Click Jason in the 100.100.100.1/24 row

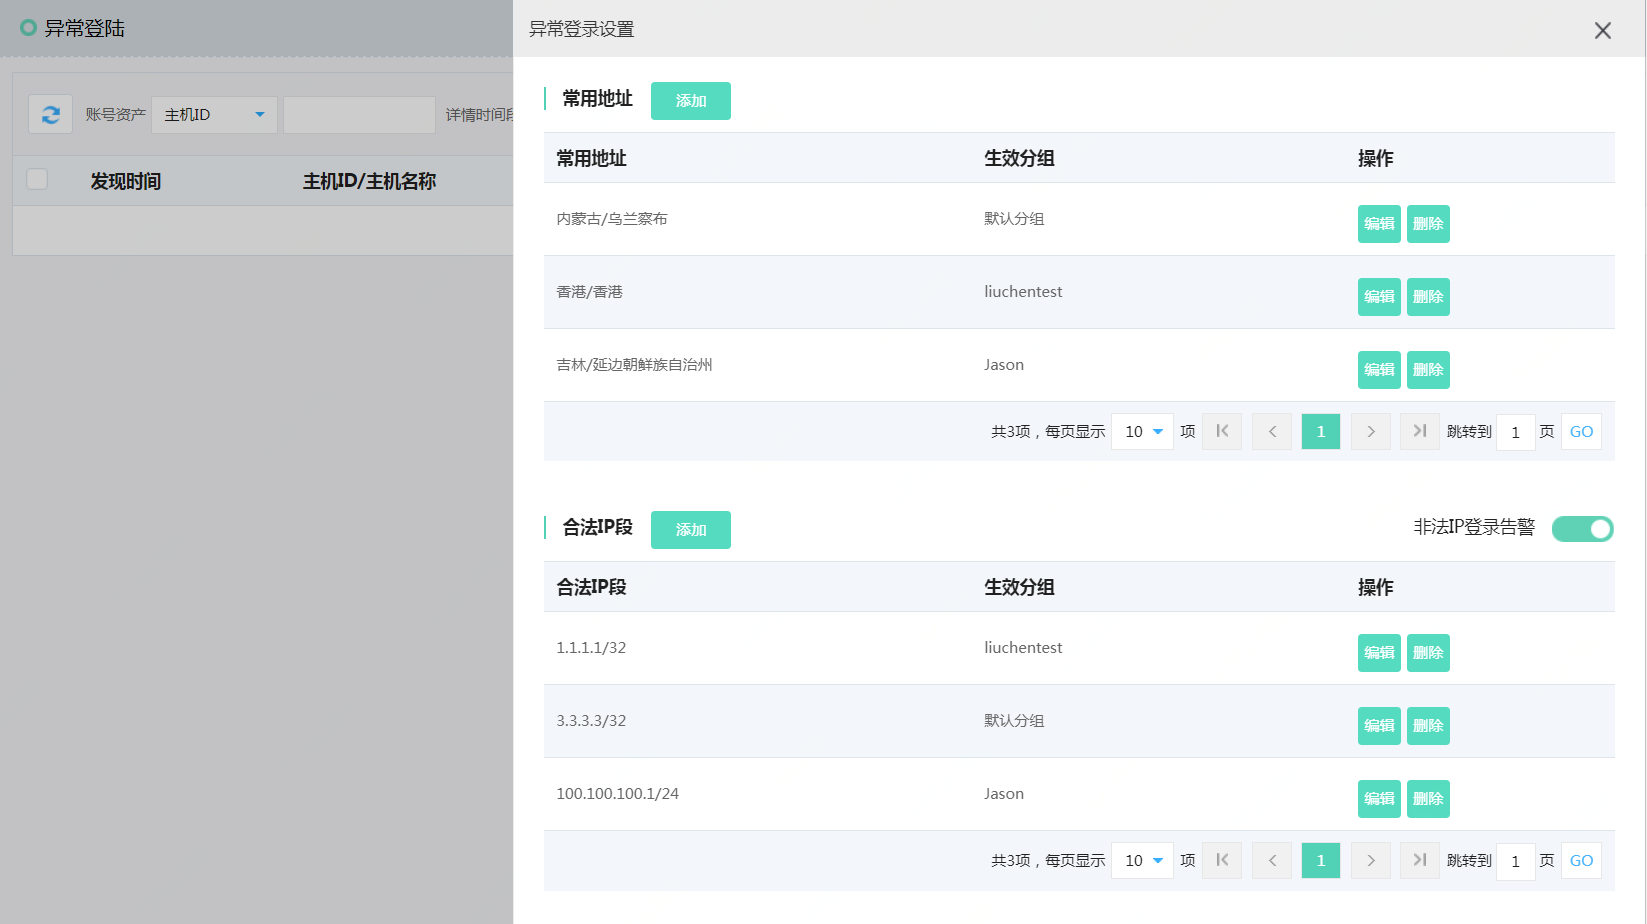pyautogui.click(x=1004, y=794)
